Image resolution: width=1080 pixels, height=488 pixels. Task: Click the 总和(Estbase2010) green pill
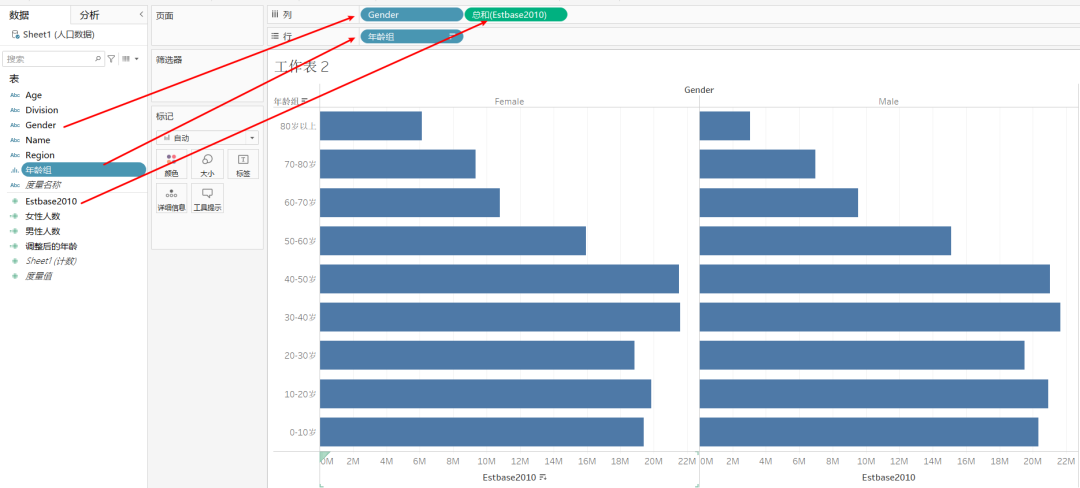516,15
